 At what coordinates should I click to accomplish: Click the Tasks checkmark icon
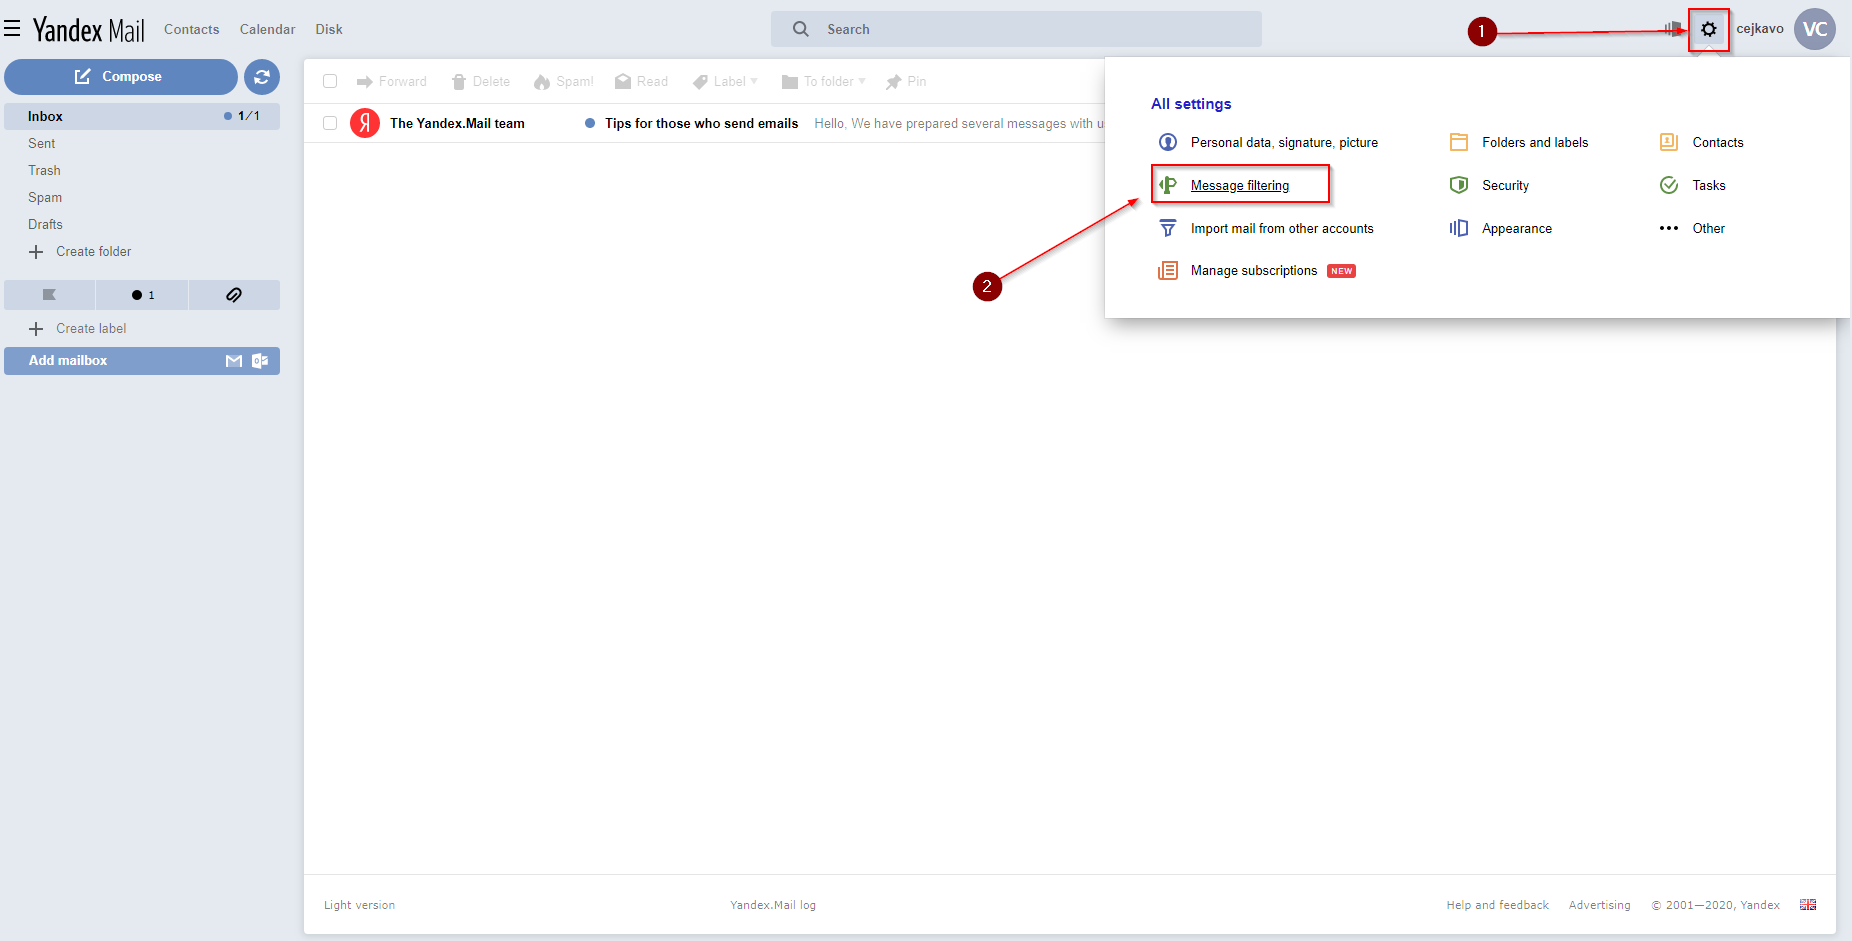coord(1669,185)
